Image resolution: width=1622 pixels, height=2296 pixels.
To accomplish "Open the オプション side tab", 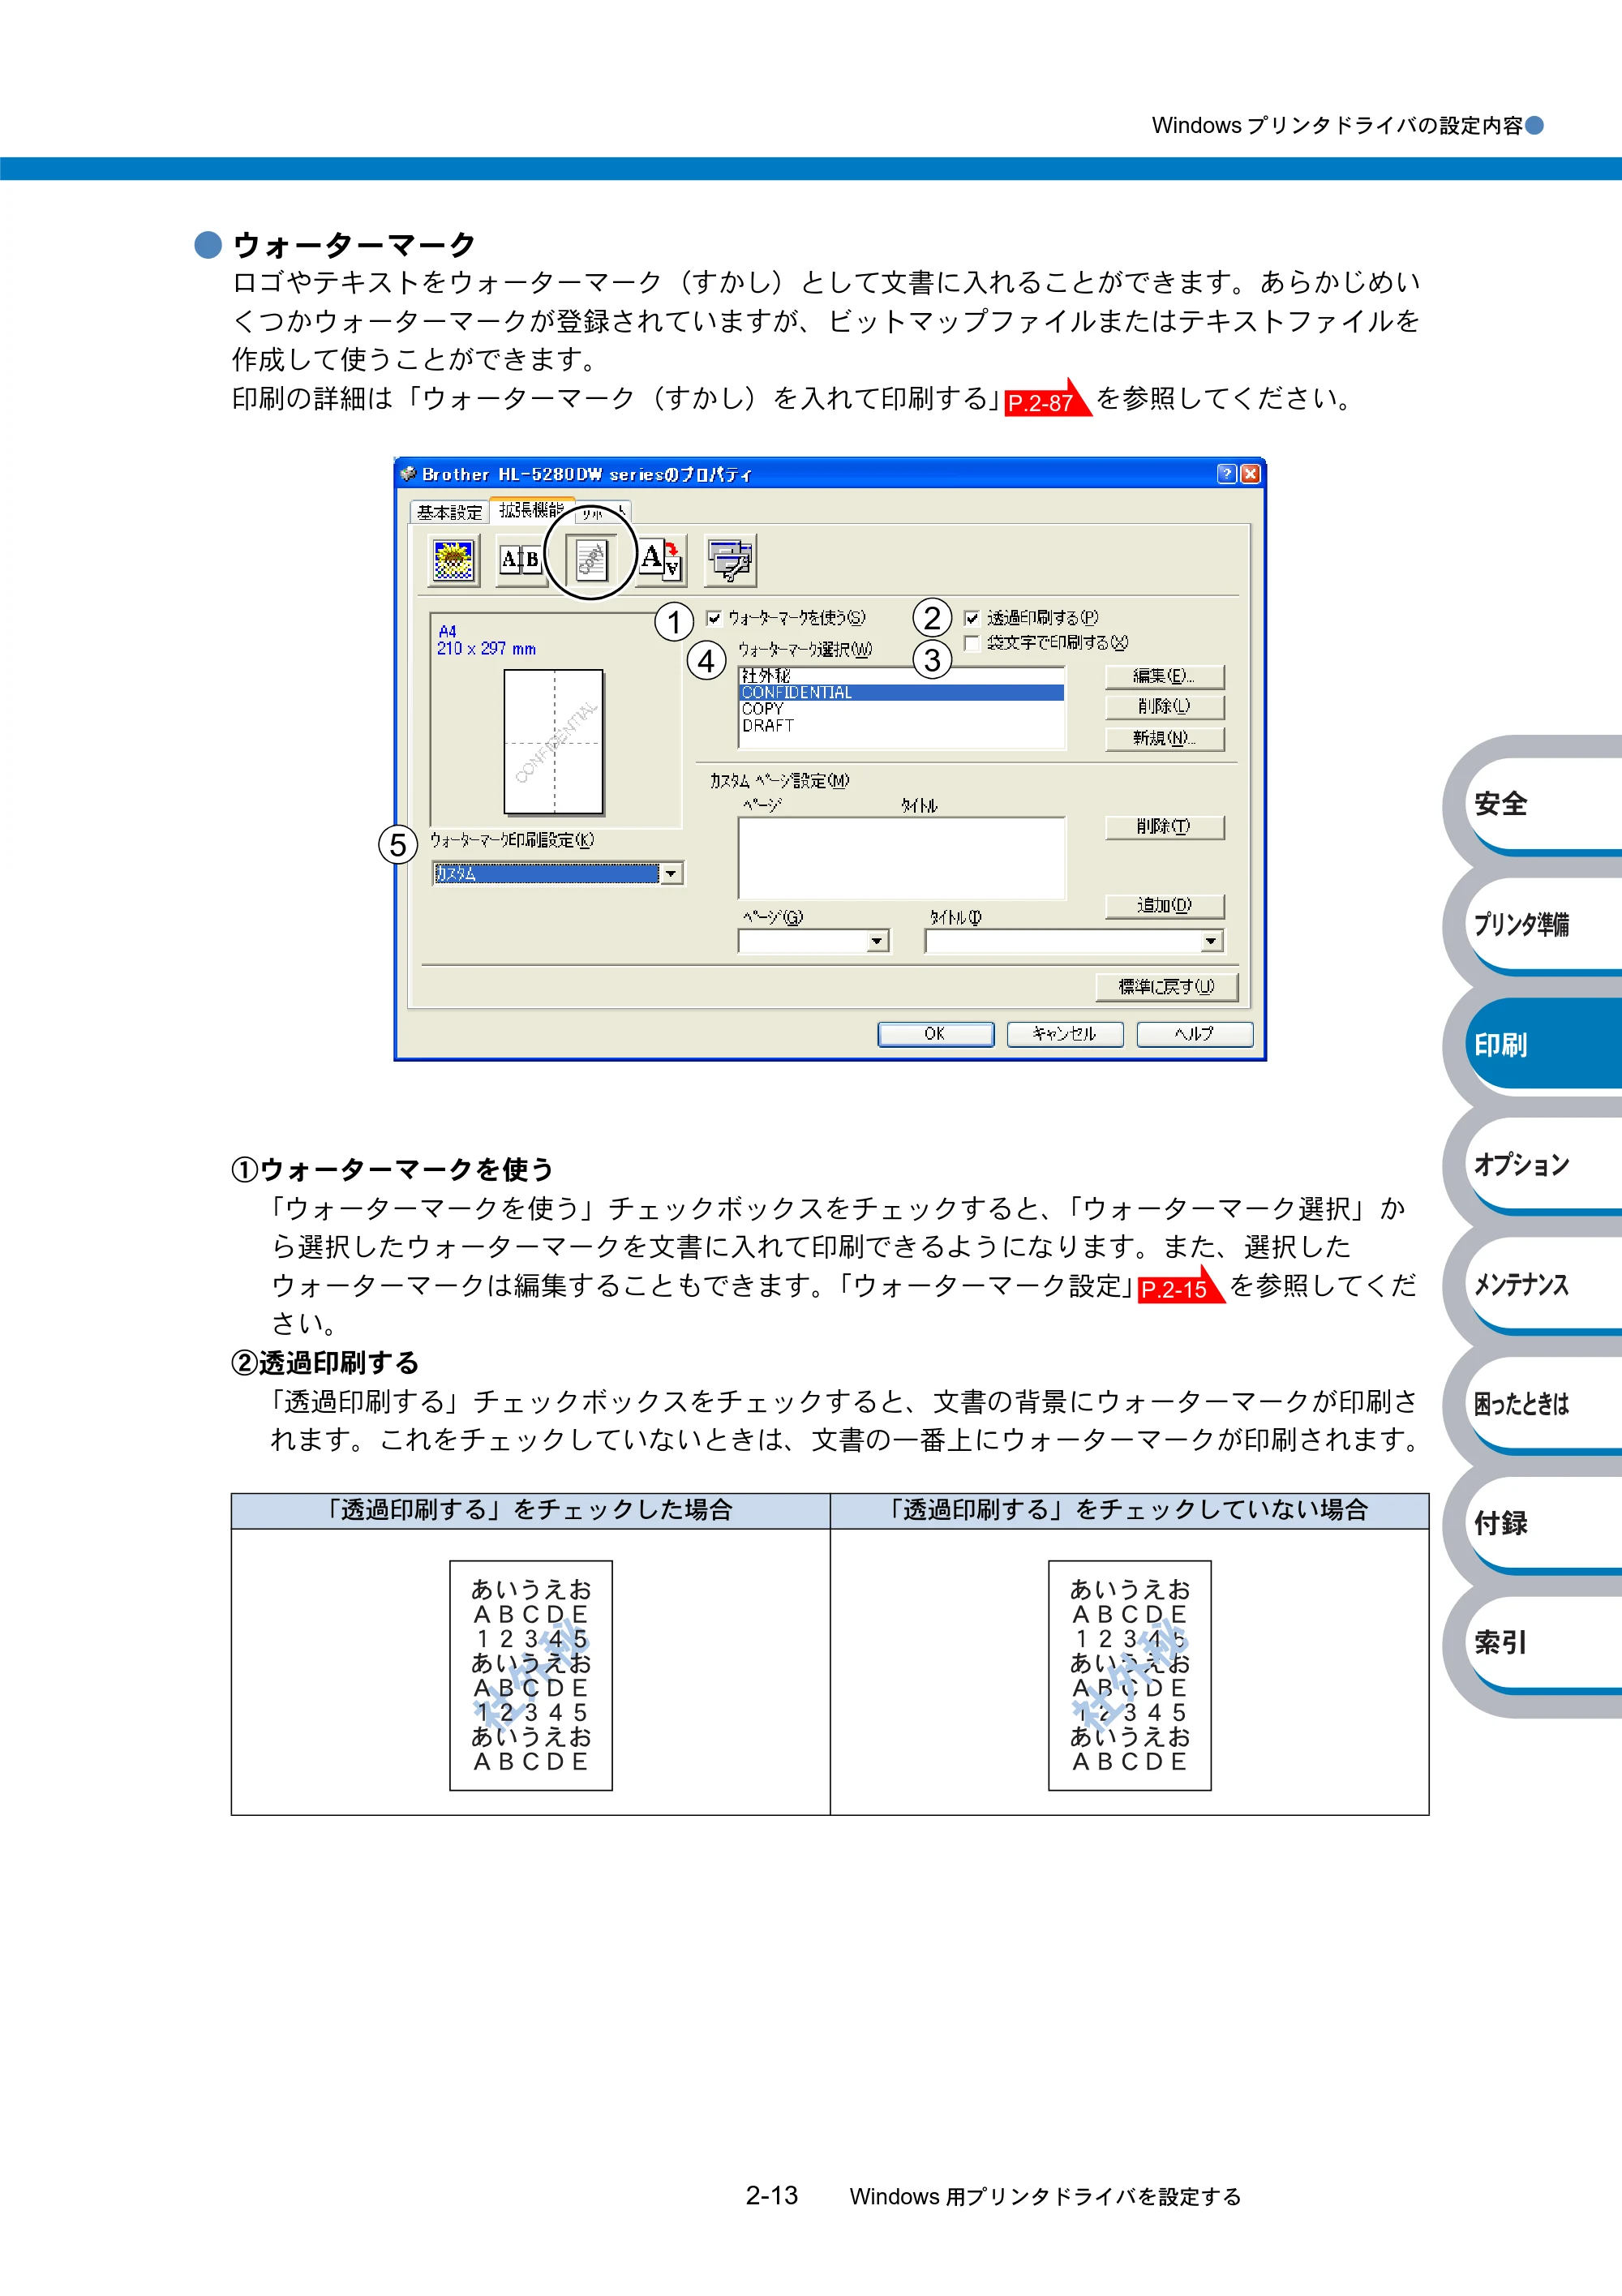I will click(x=1543, y=1164).
